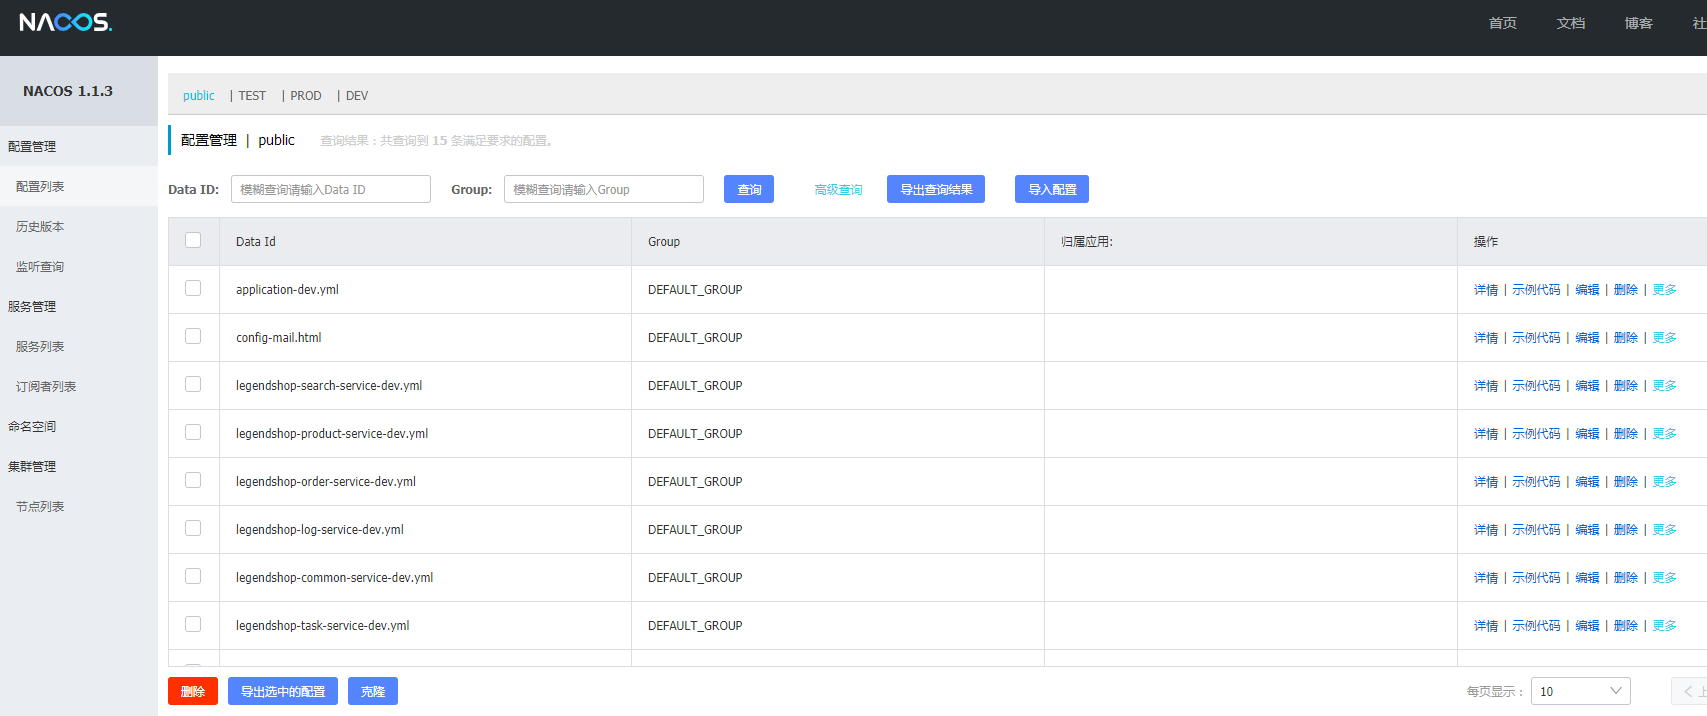Open 更多 options for legendshop-task-service-dev.yml
The height and width of the screenshot is (716, 1707).
tap(1664, 626)
